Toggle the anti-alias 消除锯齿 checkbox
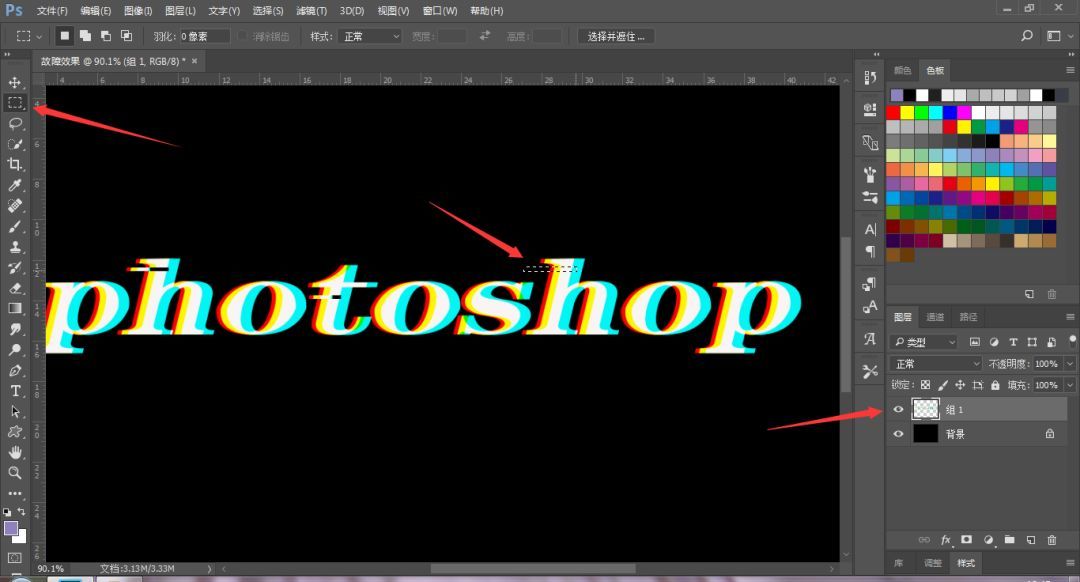 (x=242, y=36)
